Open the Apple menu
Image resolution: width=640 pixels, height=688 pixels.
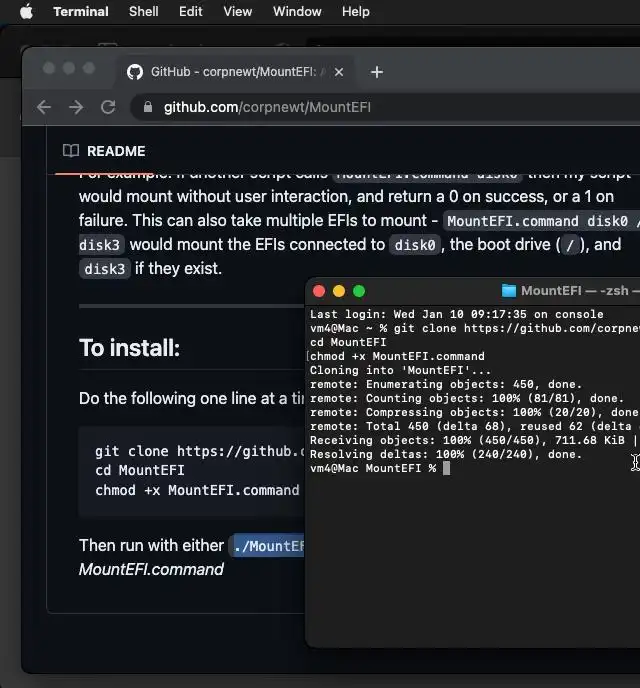pos(26,12)
